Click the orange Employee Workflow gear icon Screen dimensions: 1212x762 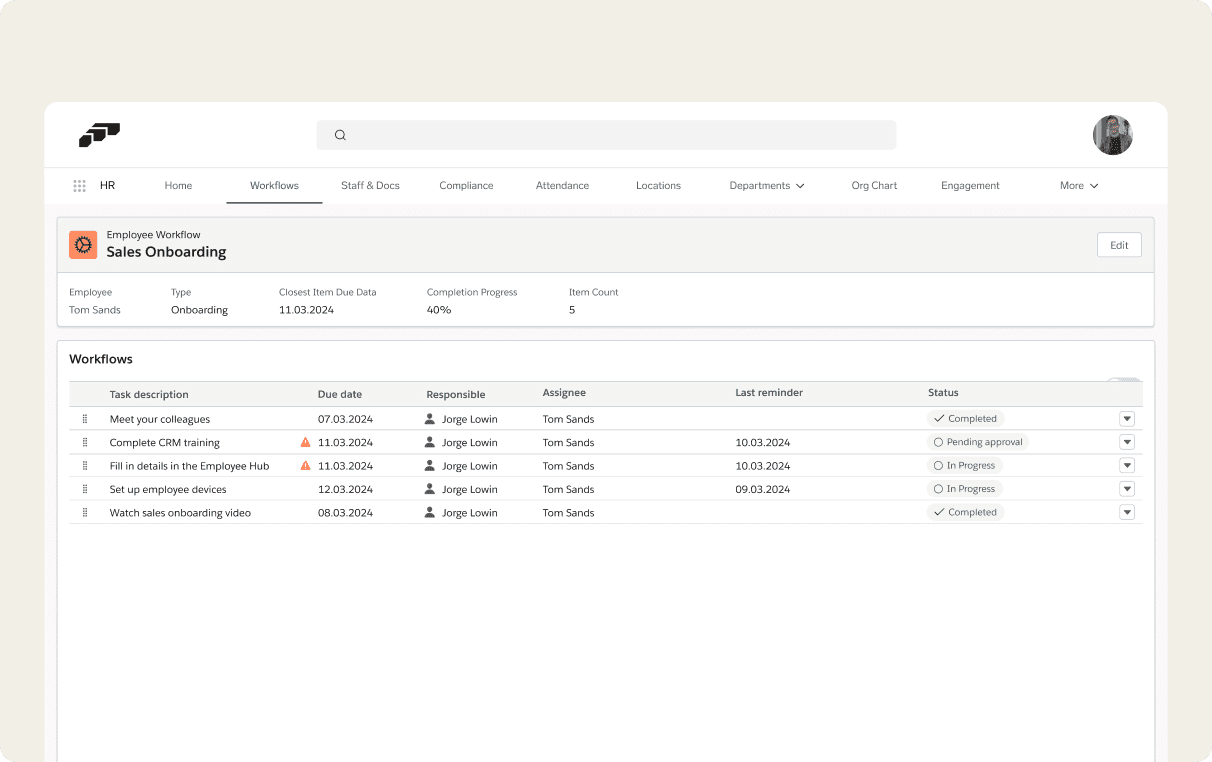(83, 245)
